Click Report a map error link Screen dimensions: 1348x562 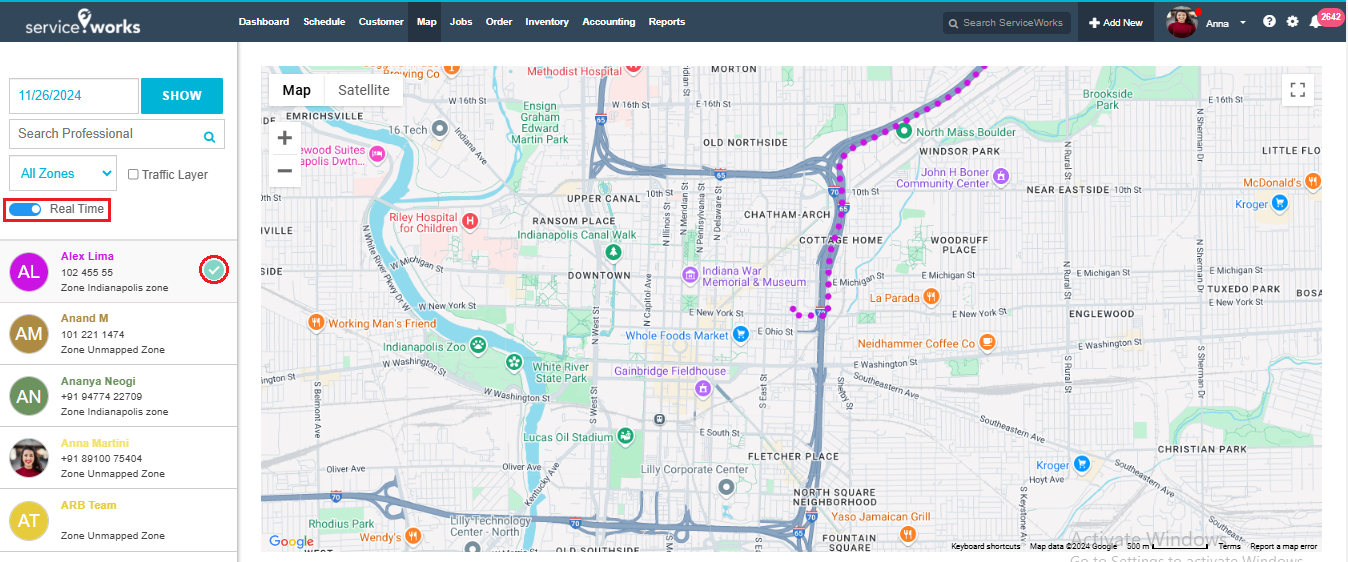point(1284,546)
